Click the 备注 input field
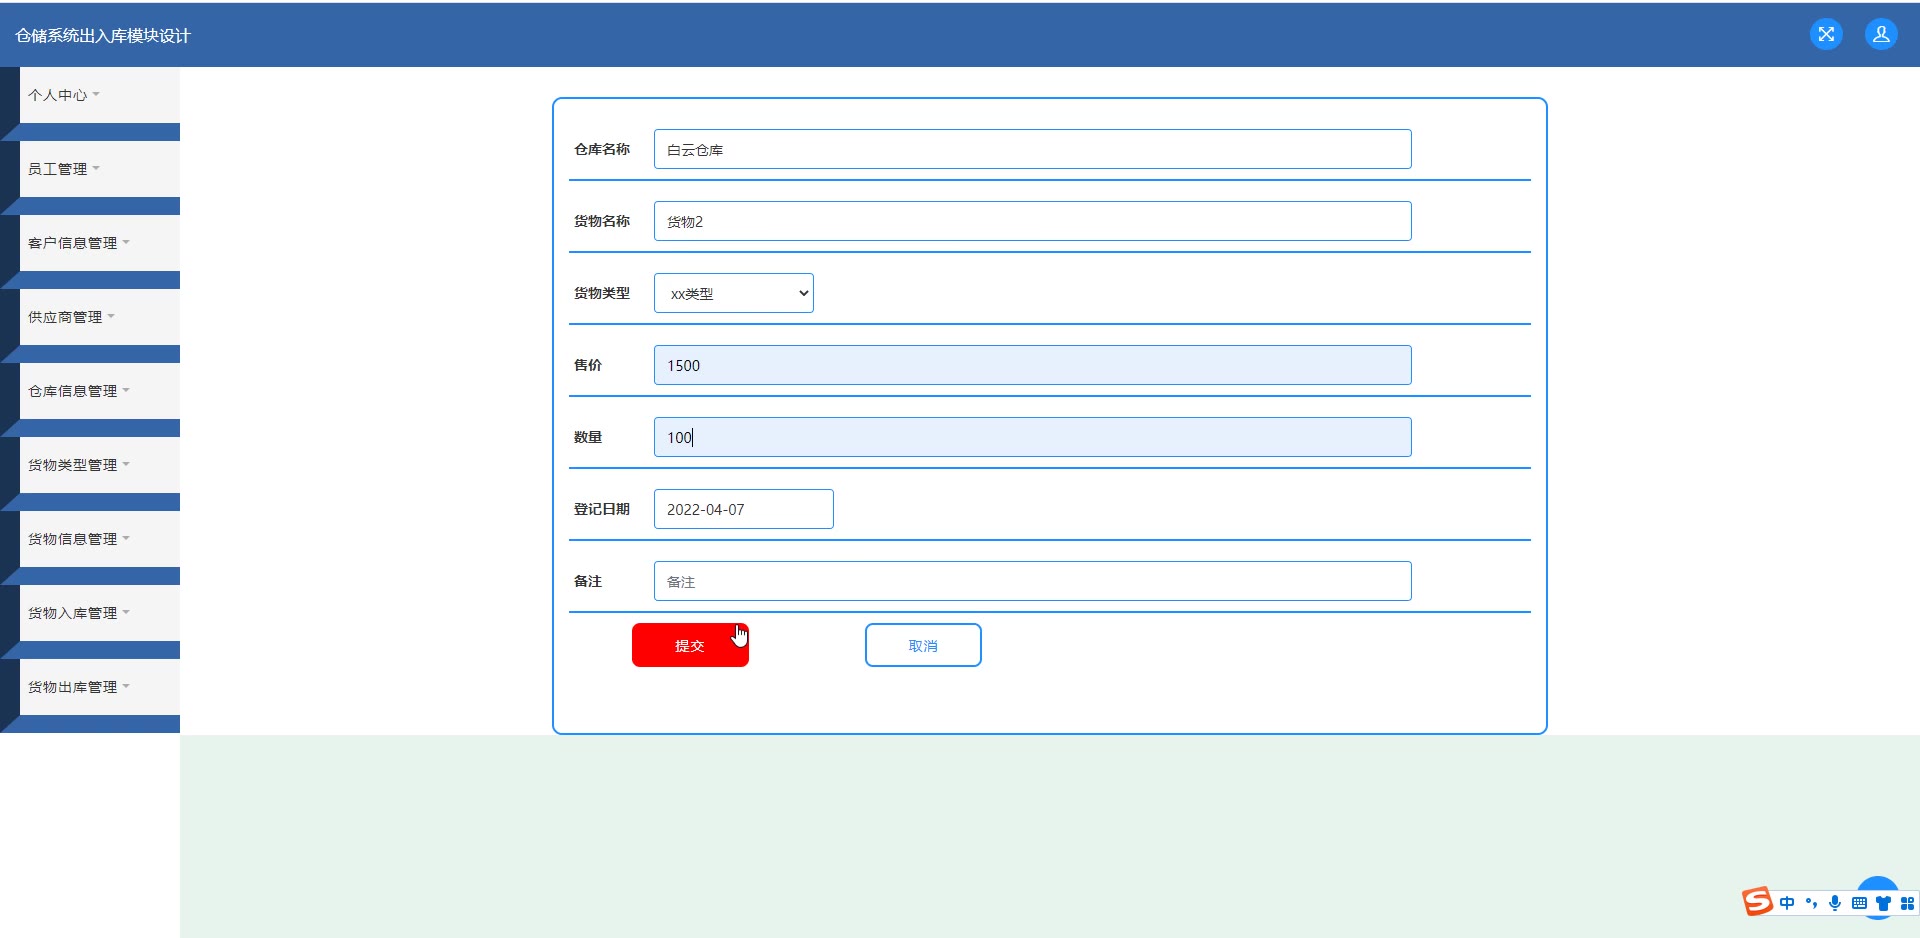The width and height of the screenshot is (1920, 938). (1033, 581)
